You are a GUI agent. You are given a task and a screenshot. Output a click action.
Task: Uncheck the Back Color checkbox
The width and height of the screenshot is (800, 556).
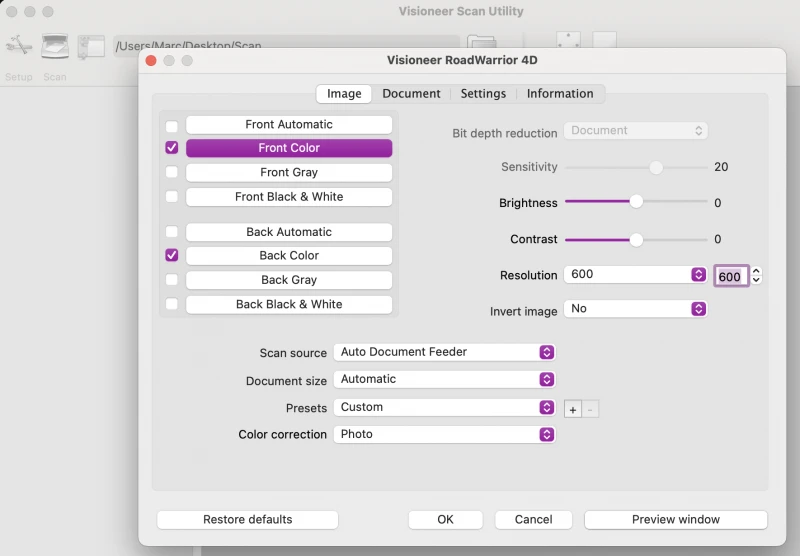coord(172,255)
